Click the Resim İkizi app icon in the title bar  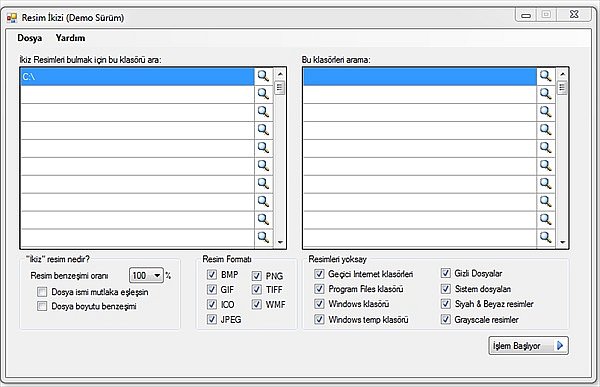pyautogui.click(x=12, y=18)
